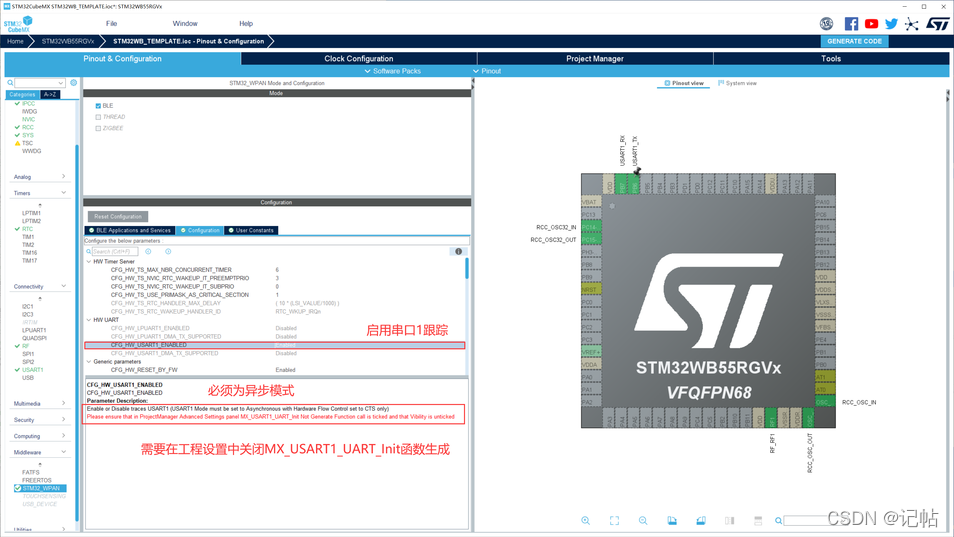This screenshot has width=954, height=537.
Task: Open the ST community badge icon
Action: [x=826, y=24]
